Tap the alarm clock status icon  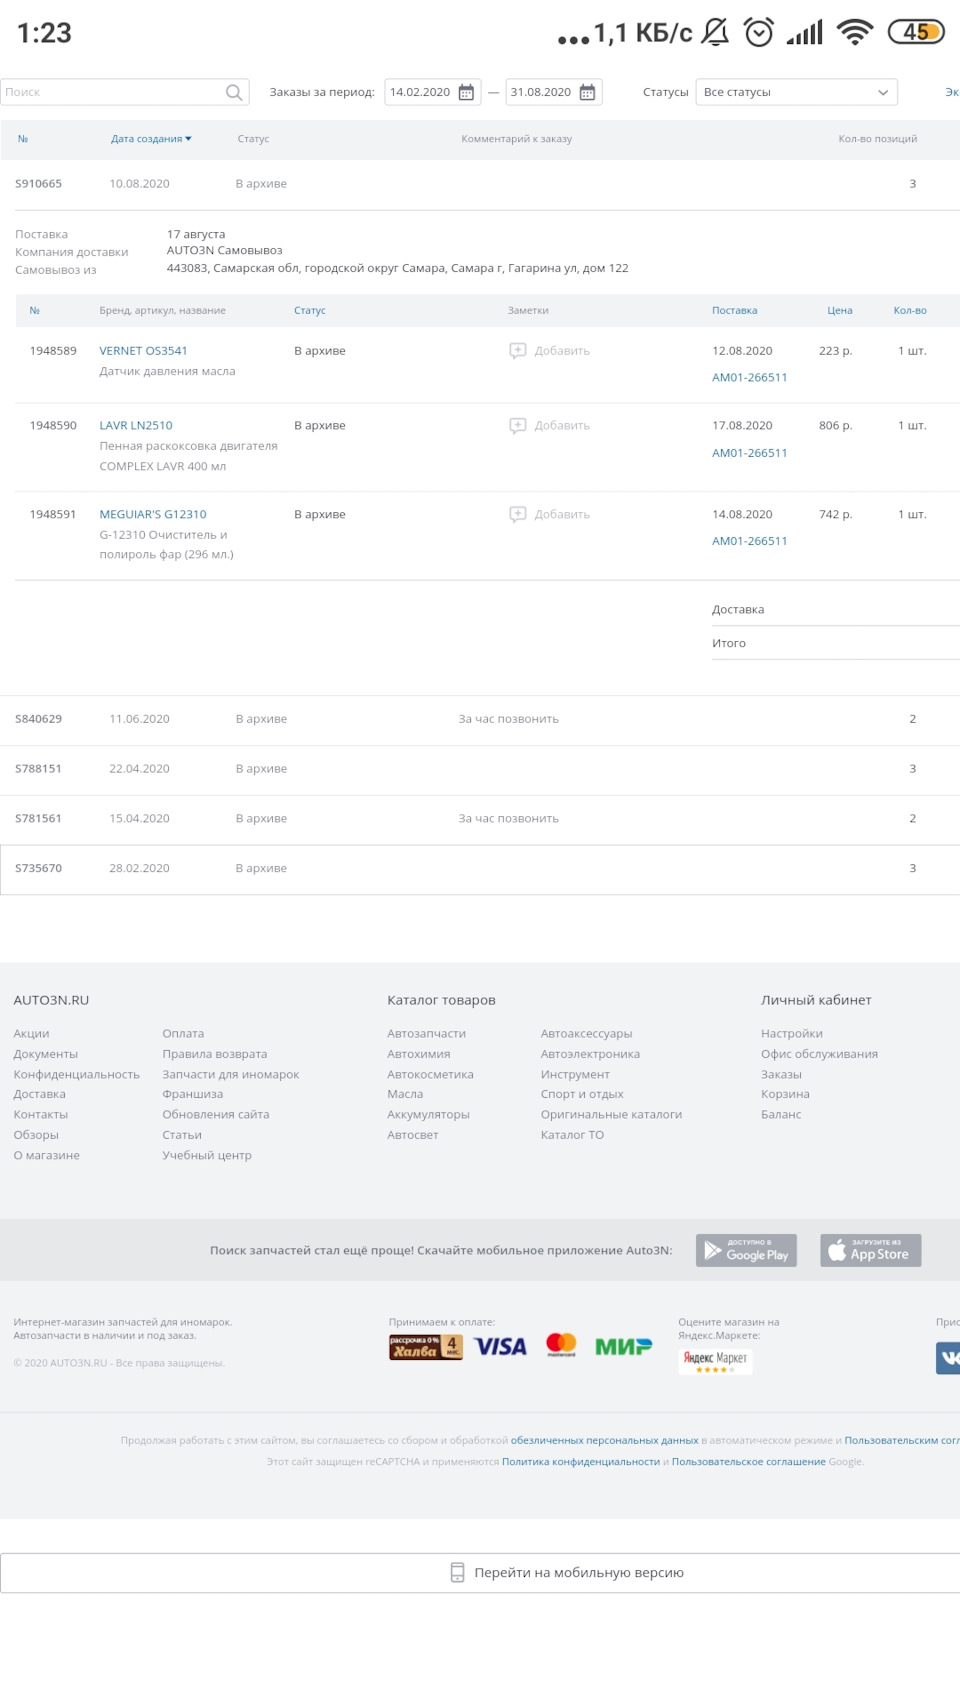click(x=759, y=33)
